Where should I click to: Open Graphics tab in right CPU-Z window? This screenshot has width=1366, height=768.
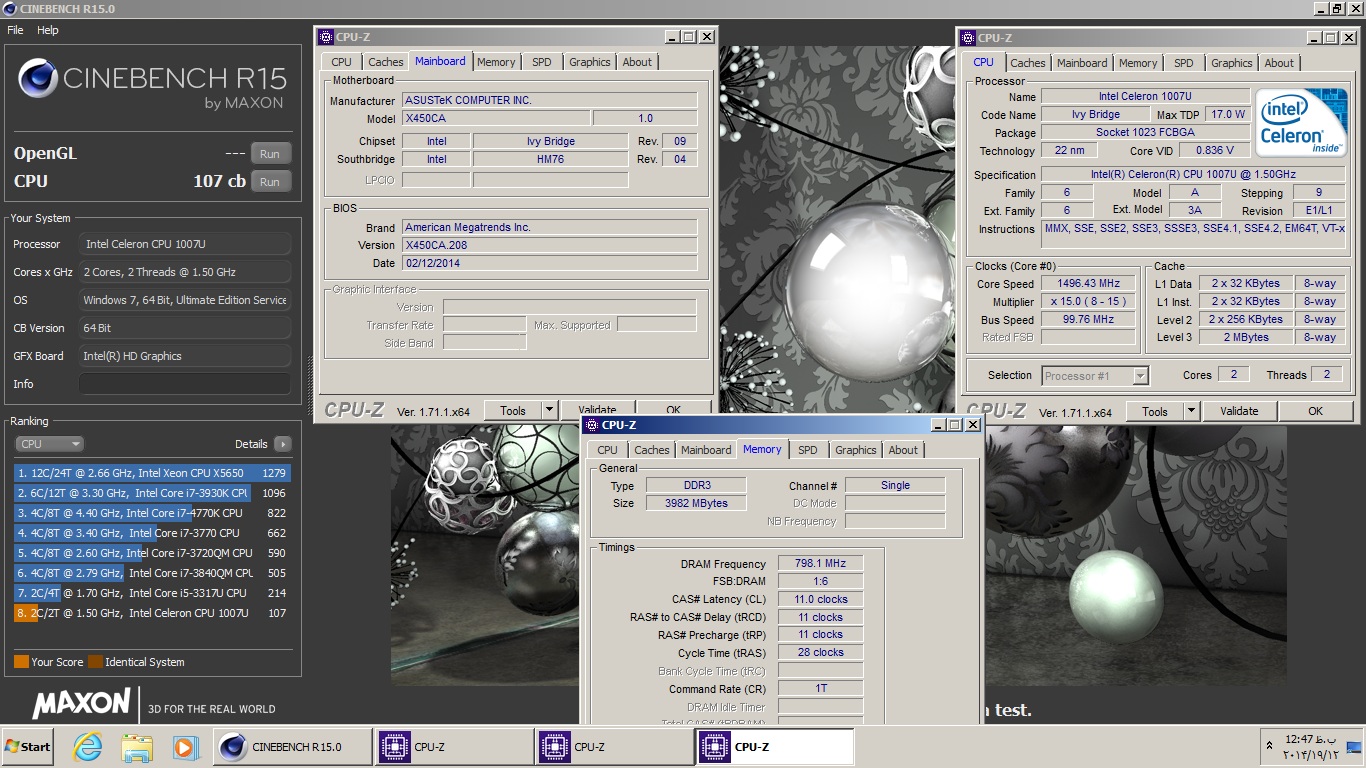click(x=1232, y=63)
